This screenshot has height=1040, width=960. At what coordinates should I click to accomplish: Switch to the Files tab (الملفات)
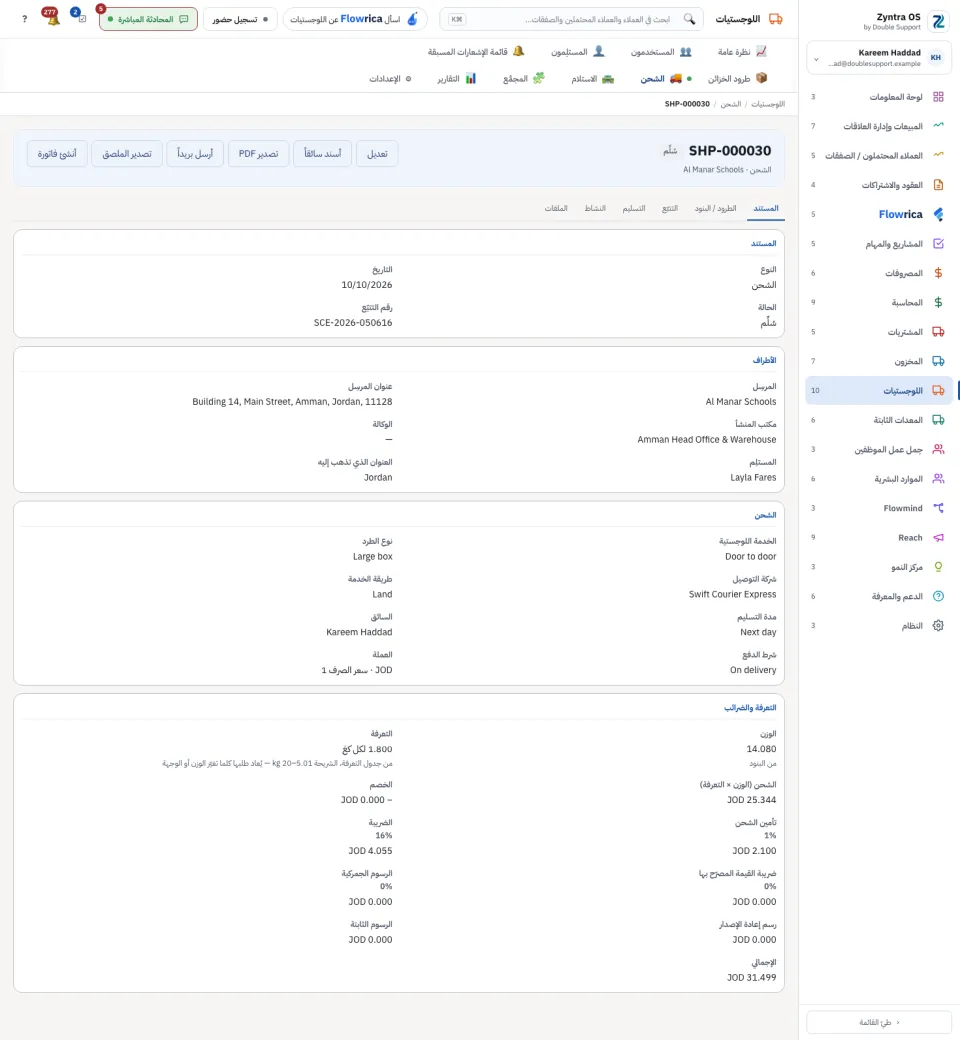[556, 208]
